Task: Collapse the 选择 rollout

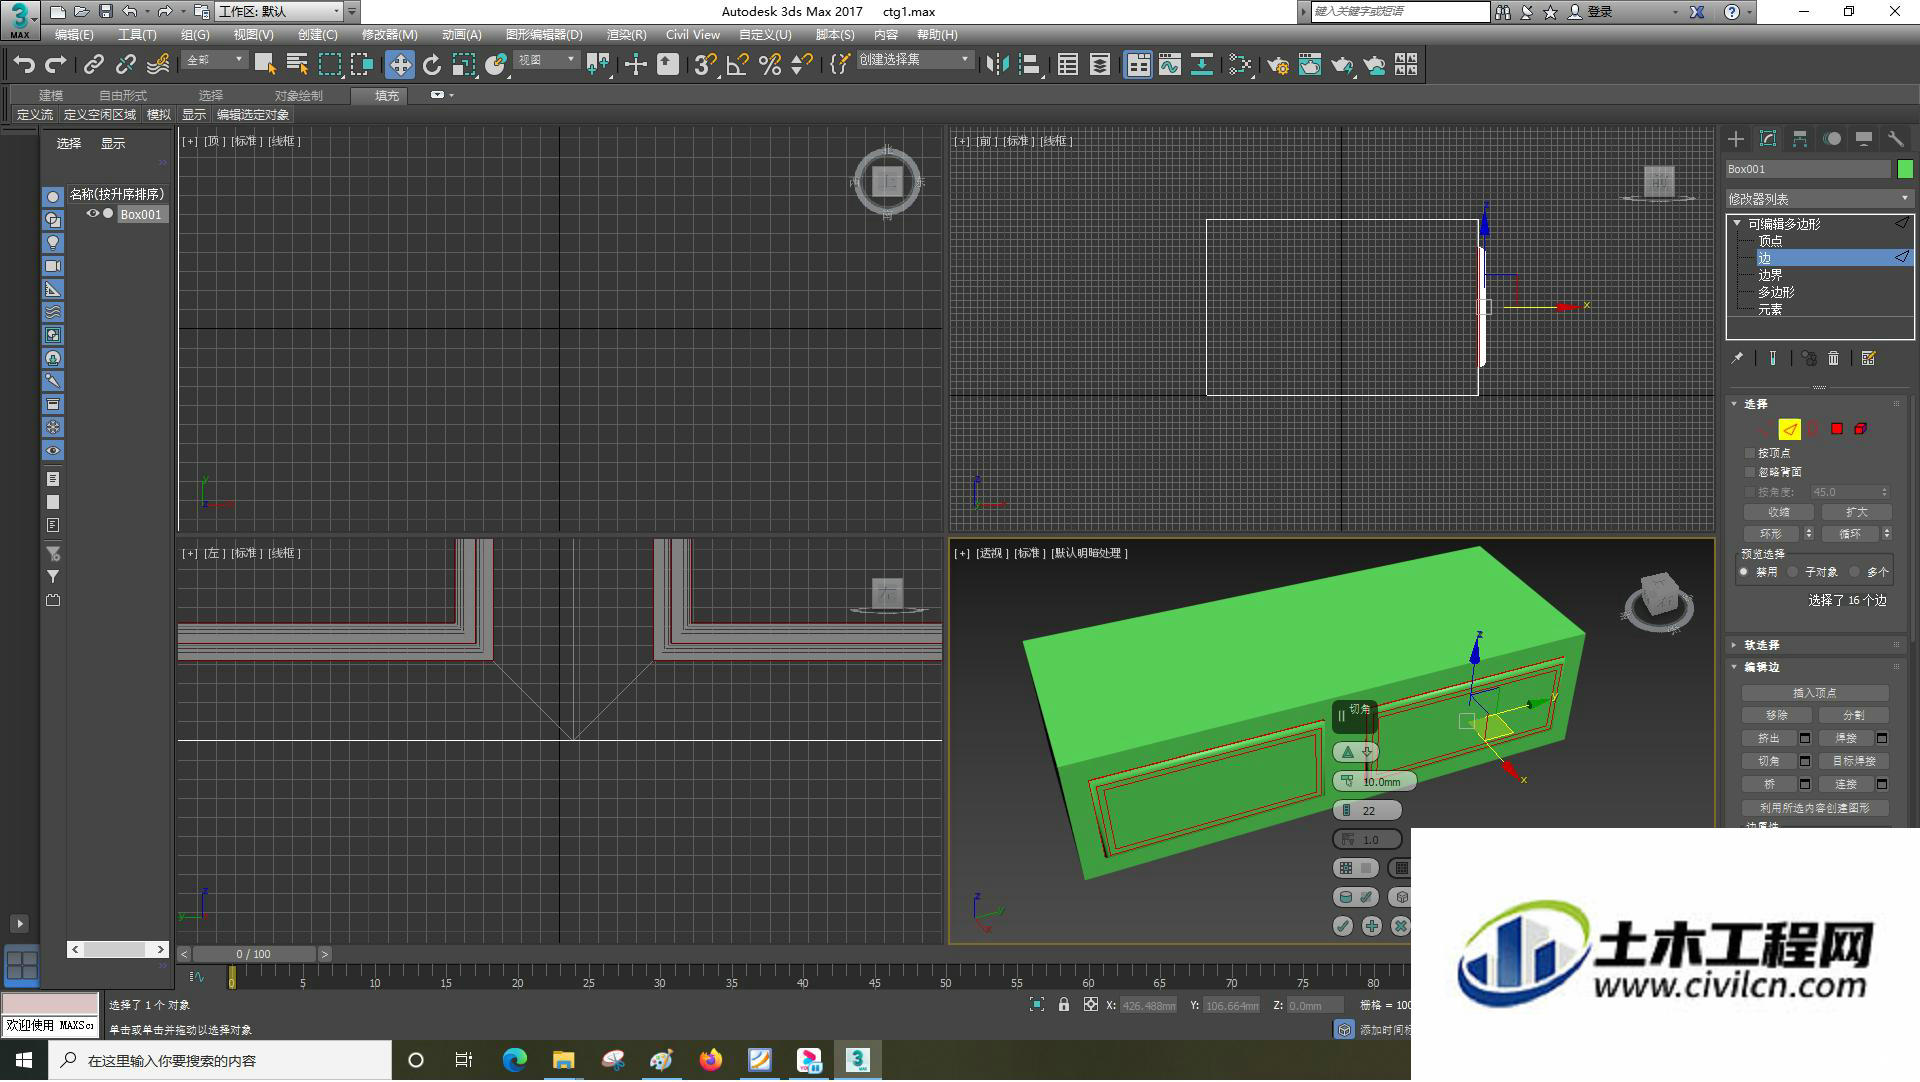Action: click(x=1735, y=404)
